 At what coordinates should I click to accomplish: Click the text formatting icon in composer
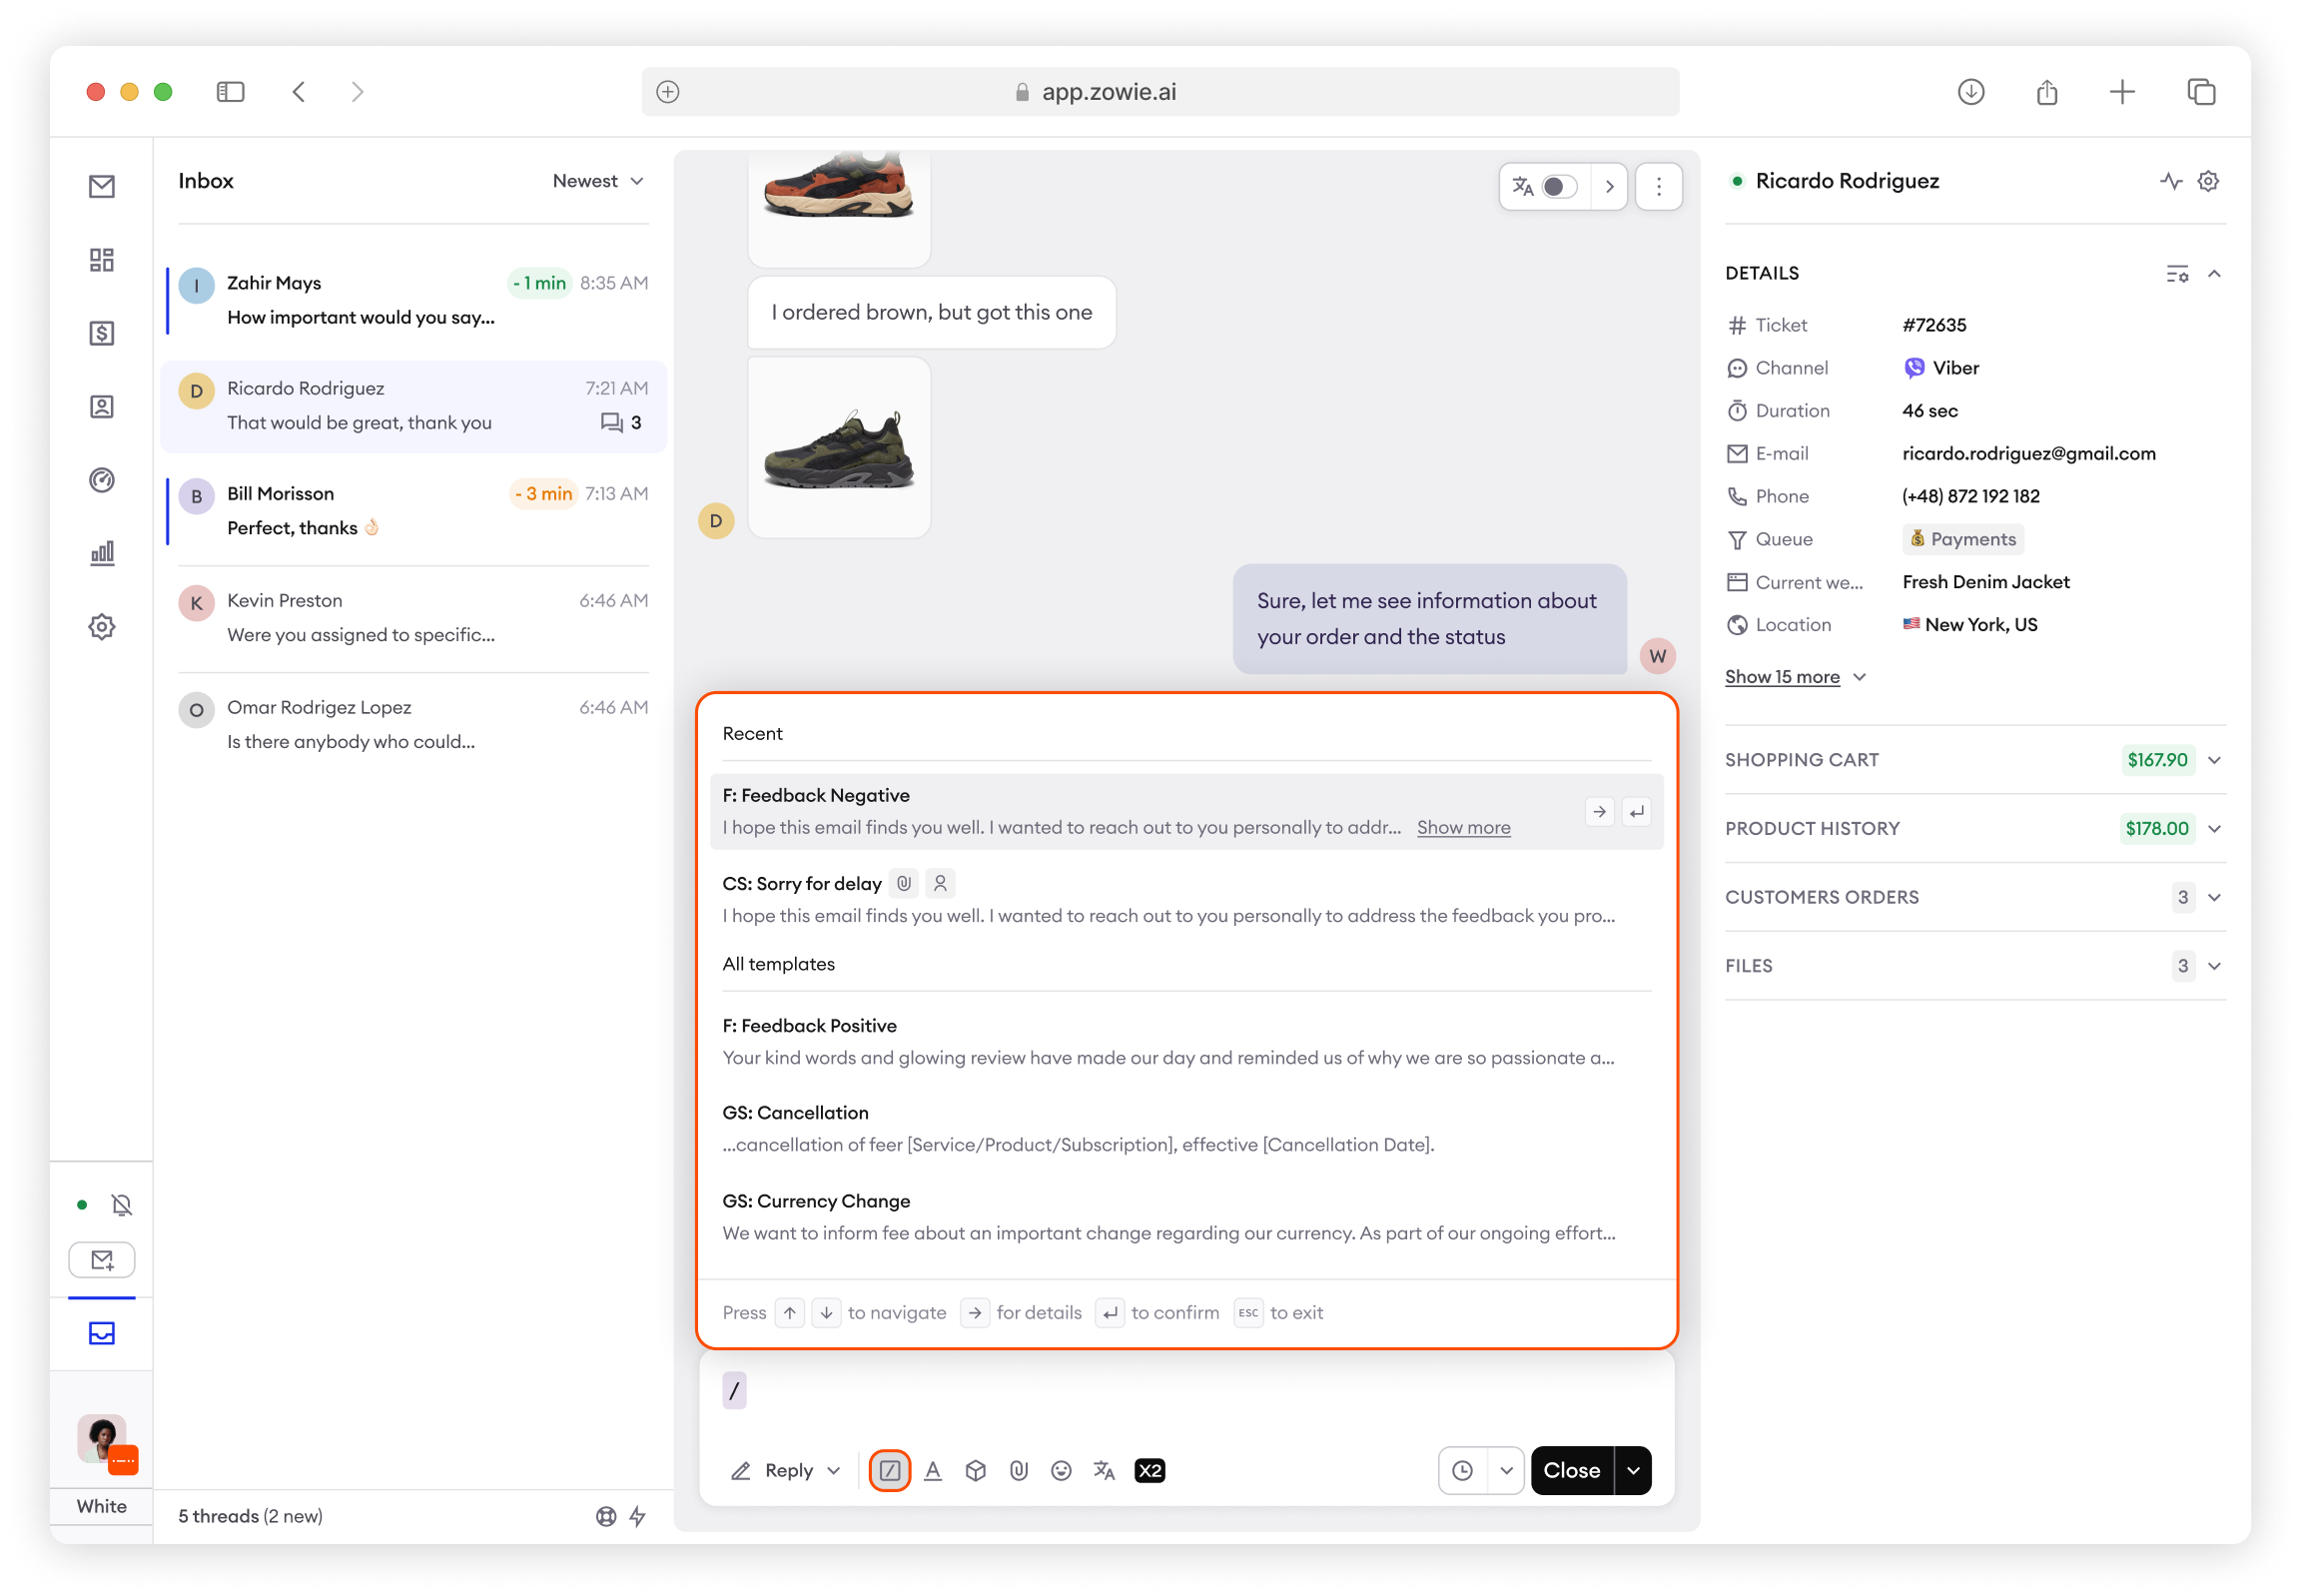tap(932, 1471)
